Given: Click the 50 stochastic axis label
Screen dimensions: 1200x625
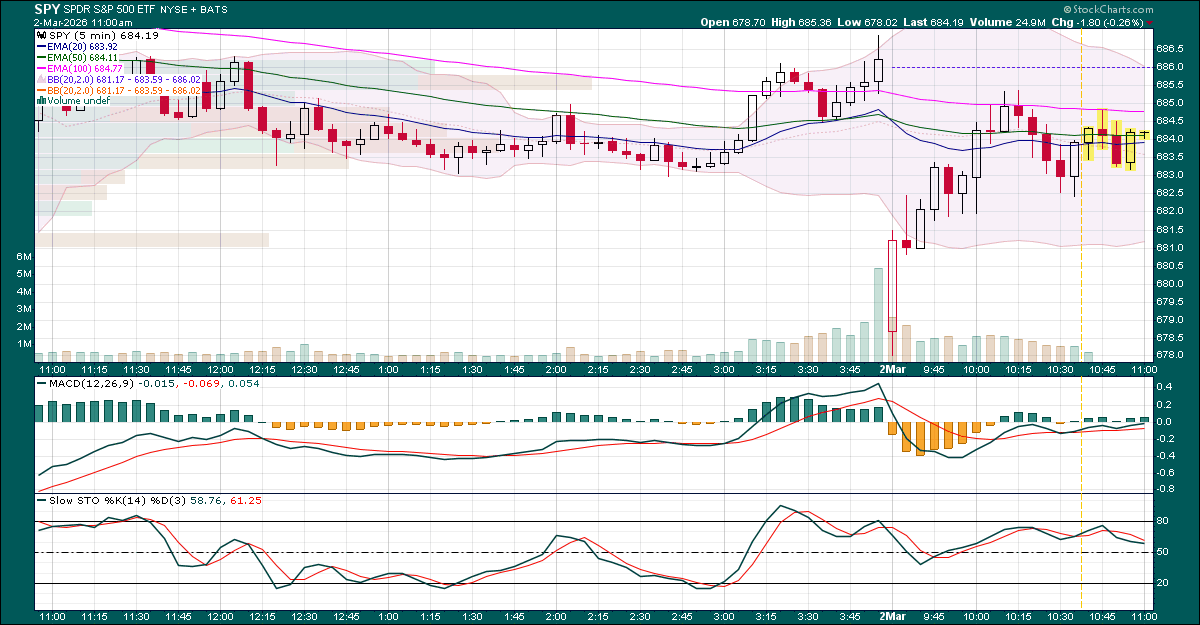Looking at the screenshot, I should 1164,552.
